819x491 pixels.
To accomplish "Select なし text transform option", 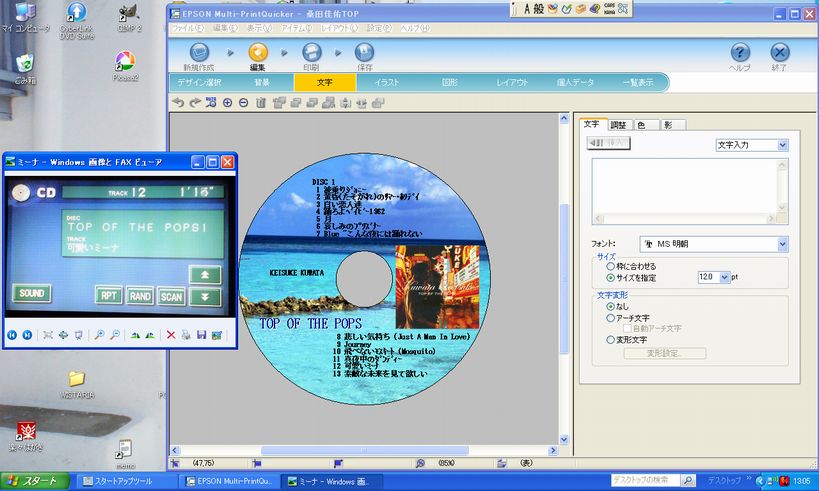I will (617, 307).
